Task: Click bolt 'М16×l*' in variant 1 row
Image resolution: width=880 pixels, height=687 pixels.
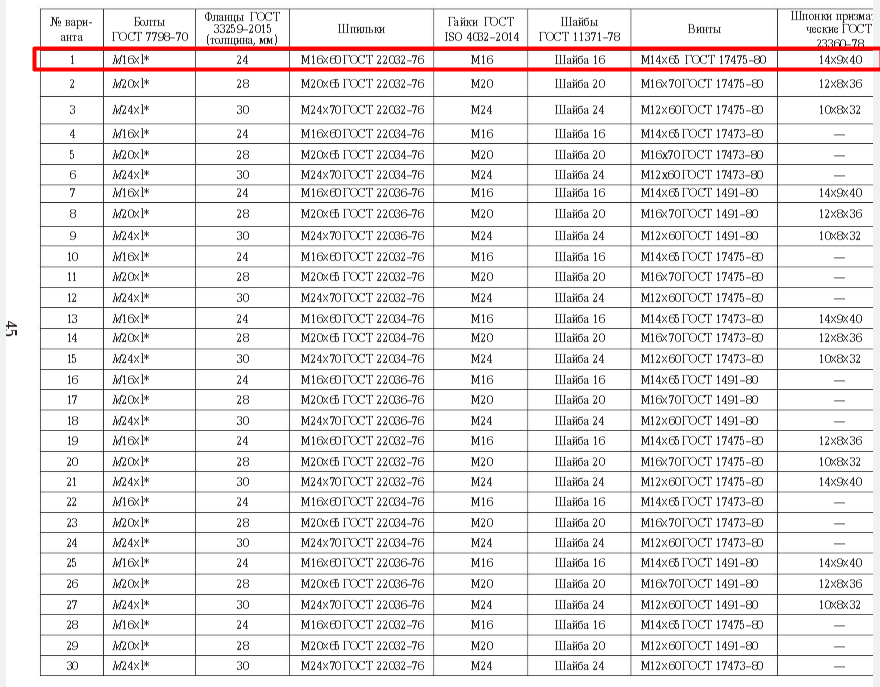Action: 131,59
